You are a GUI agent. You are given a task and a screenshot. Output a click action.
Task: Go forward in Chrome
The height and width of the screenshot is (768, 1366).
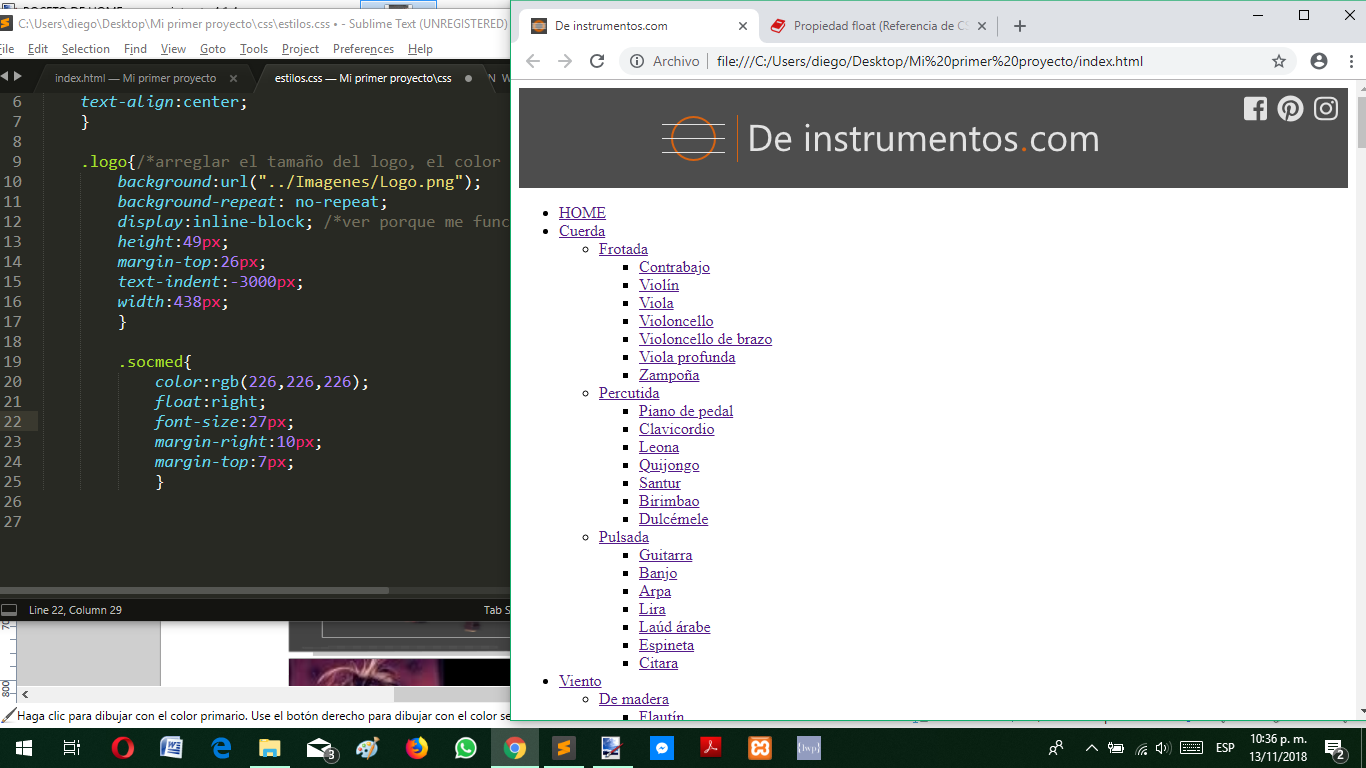tap(565, 61)
